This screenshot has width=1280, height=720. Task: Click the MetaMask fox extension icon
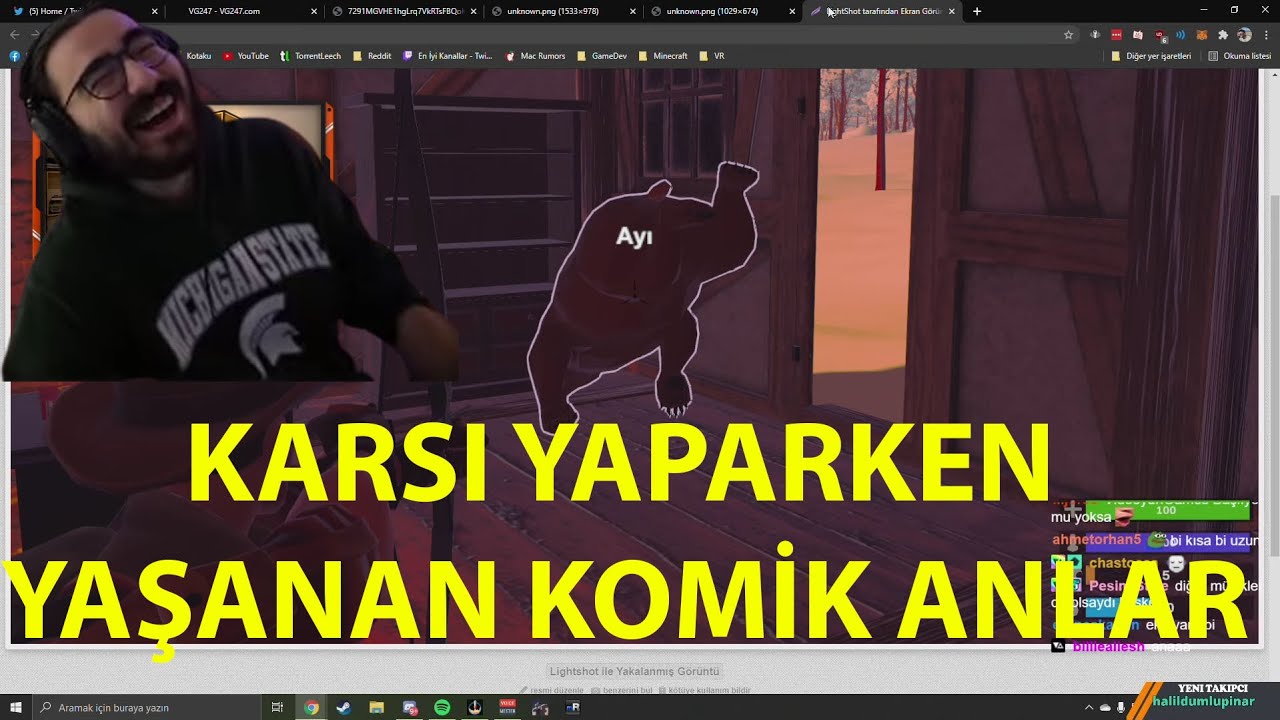[1201, 34]
